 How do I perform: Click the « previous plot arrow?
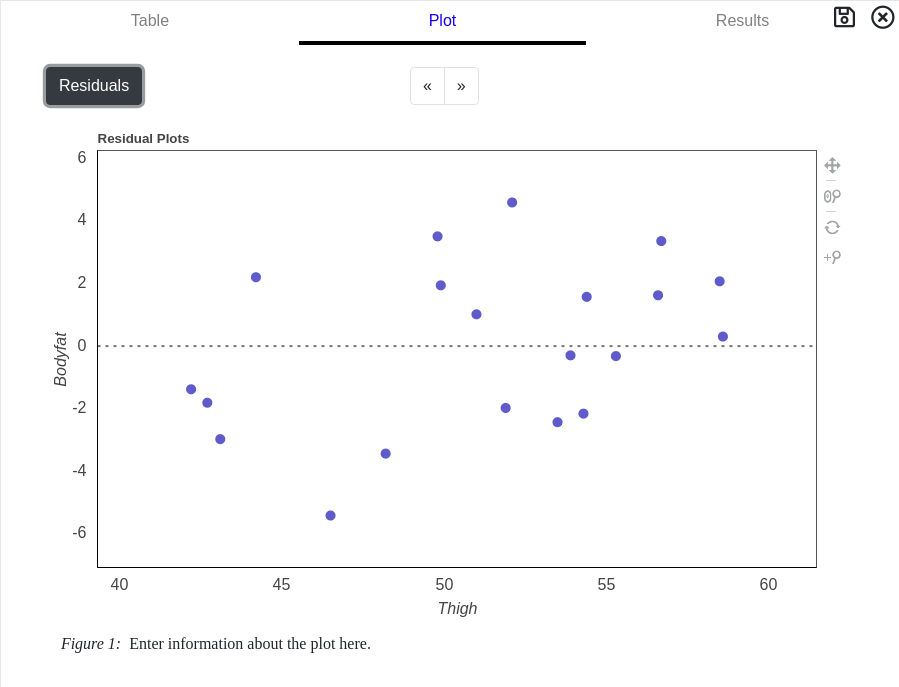coord(427,86)
